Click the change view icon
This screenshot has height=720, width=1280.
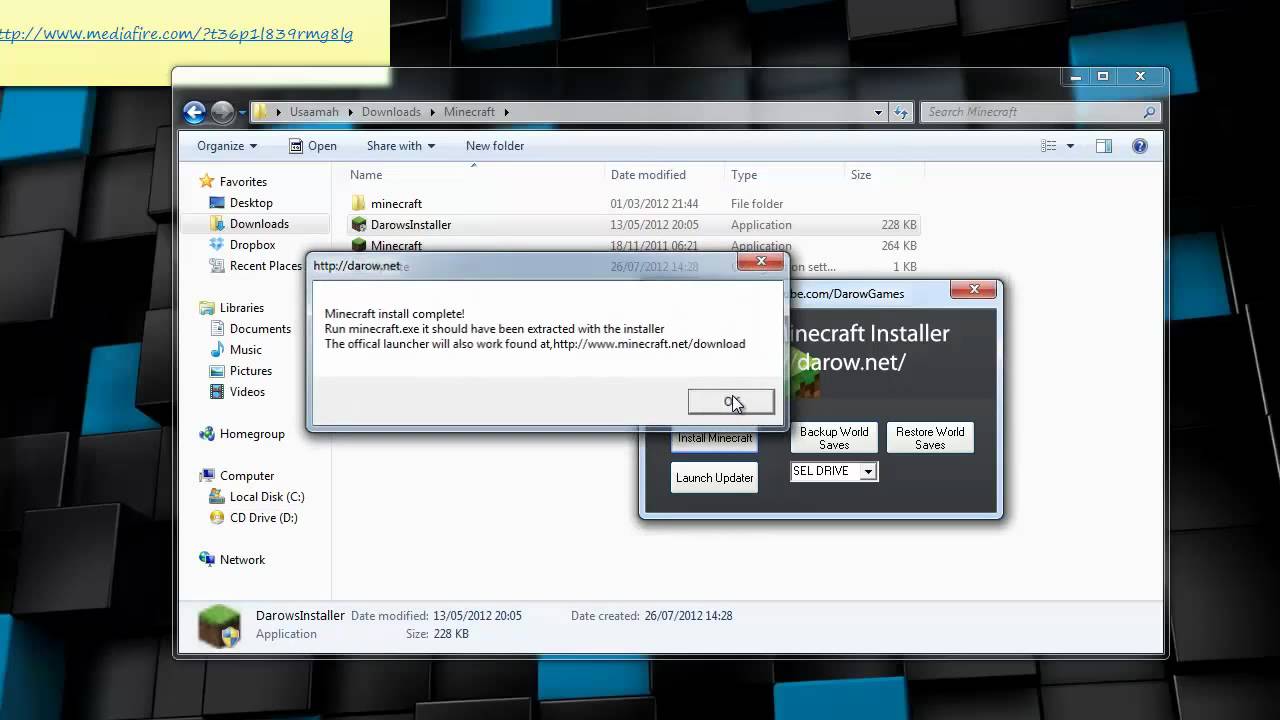point(1048,146)
